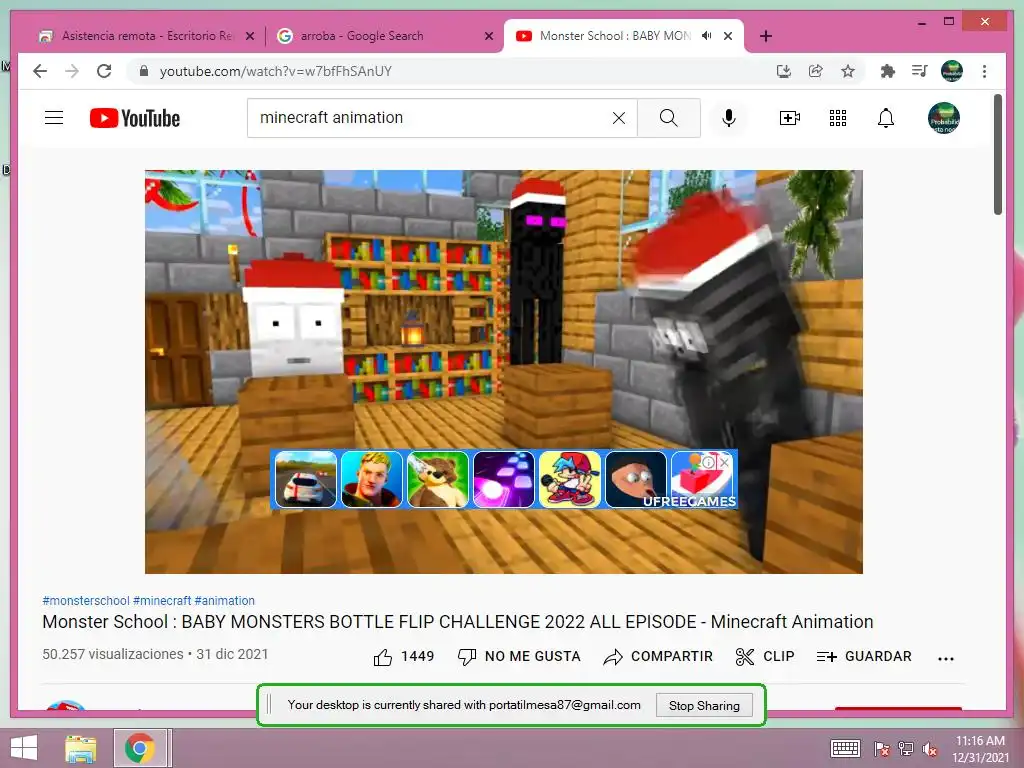1024x768 pixels.
Task: Click the Fortnite character ad thumbnail
Action: [372, 479]
